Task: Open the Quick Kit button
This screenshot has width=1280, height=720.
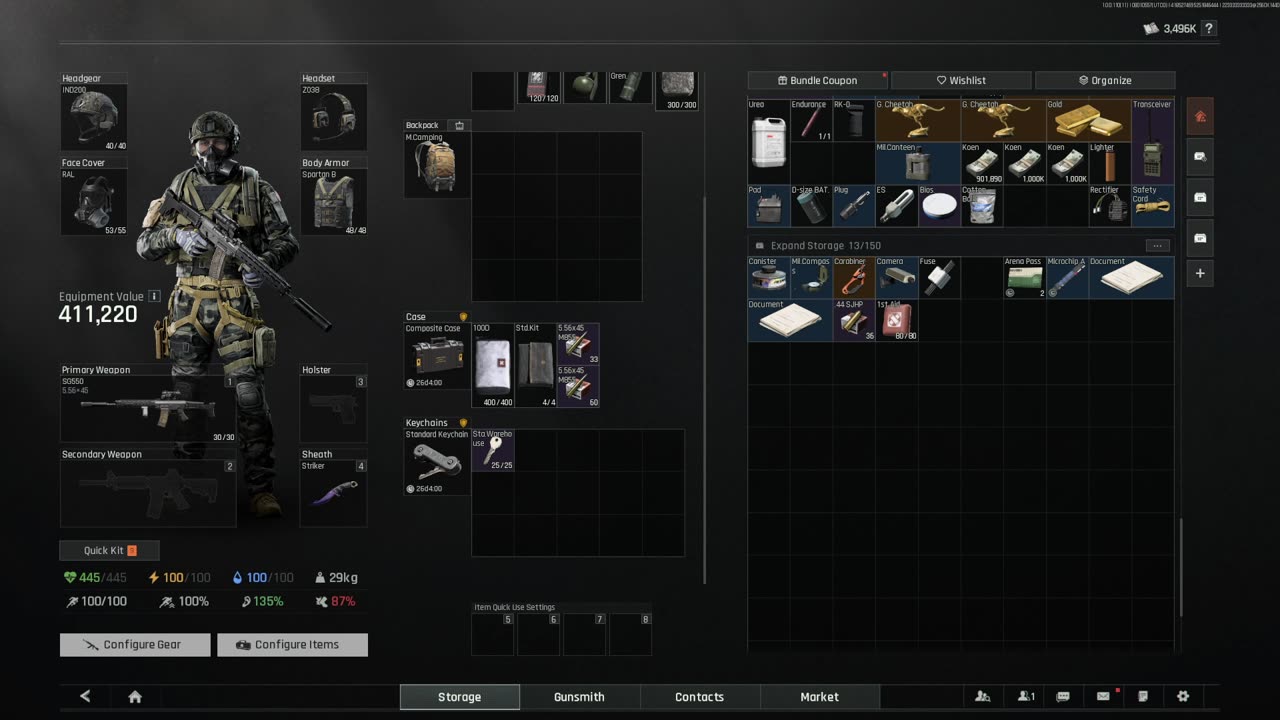Action: coord(109,550)
